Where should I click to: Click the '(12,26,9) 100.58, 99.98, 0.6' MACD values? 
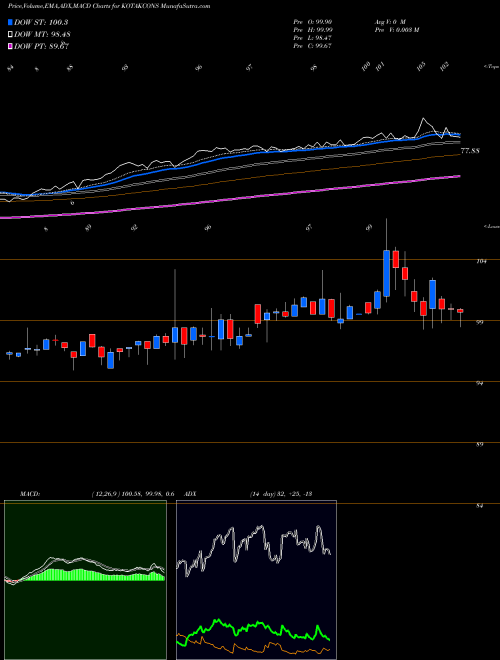(x=133, y=494)
